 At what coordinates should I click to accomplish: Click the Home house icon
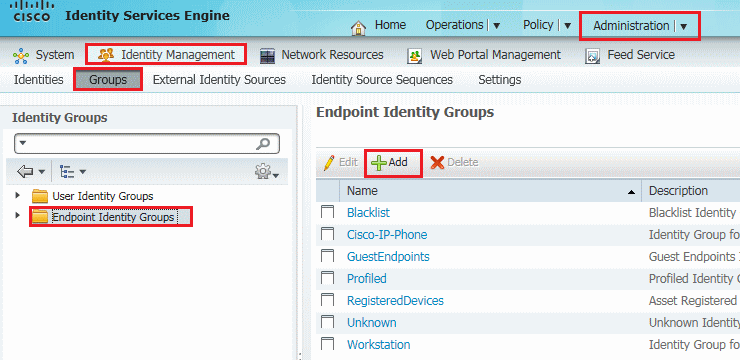(359, 28)
